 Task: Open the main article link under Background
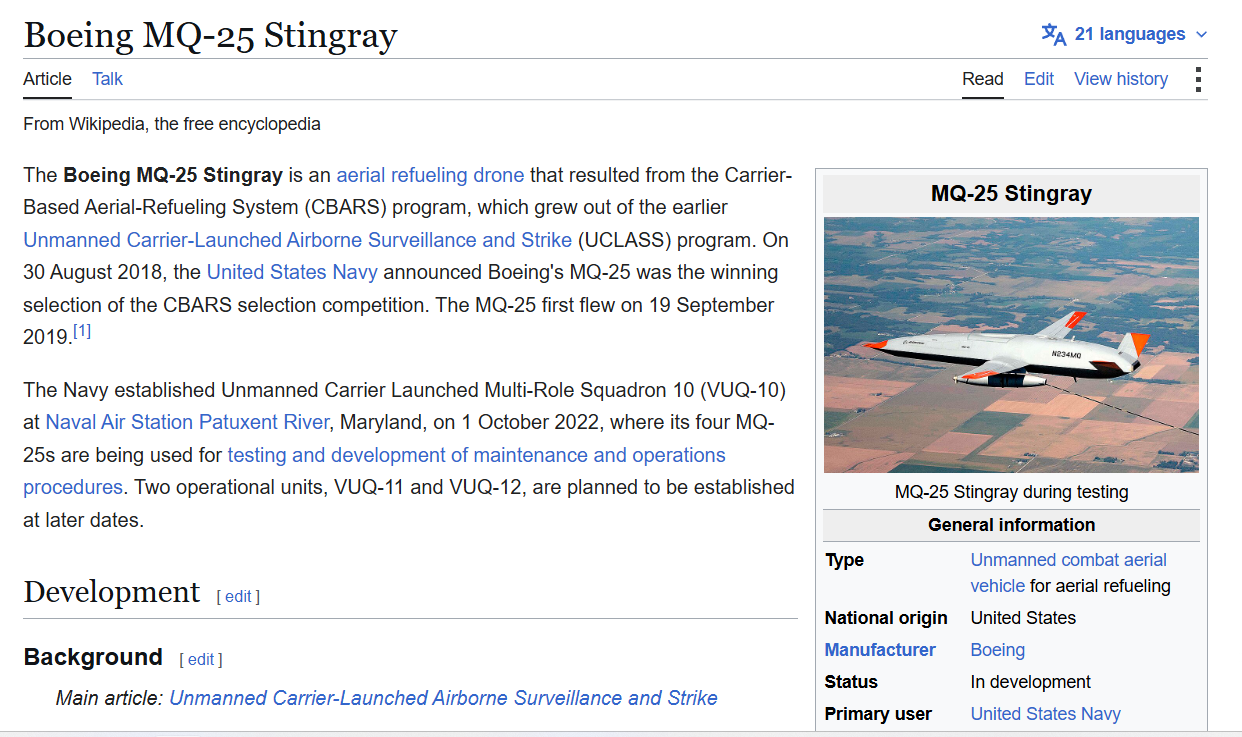click(443, 698)
